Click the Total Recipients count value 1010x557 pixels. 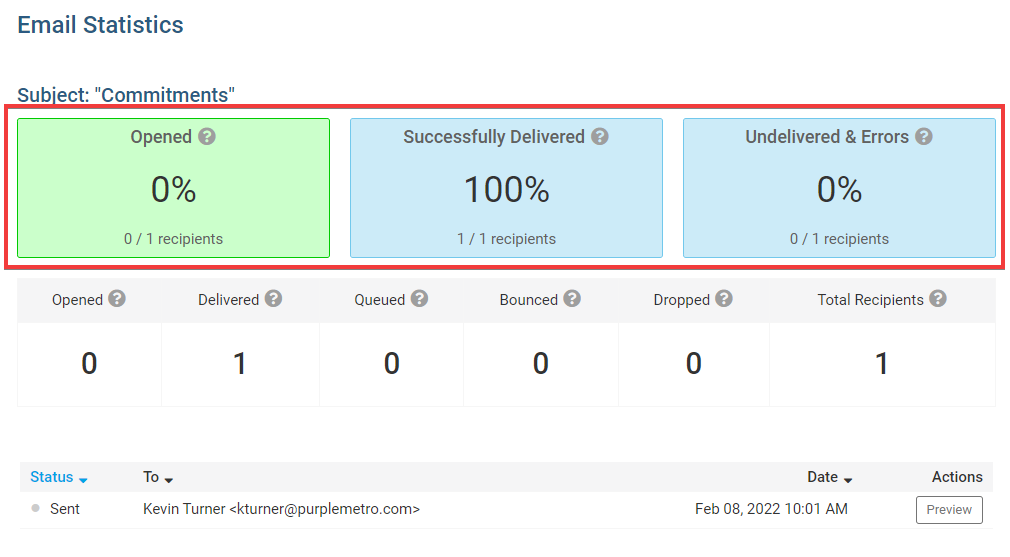(x=882, y=364)
